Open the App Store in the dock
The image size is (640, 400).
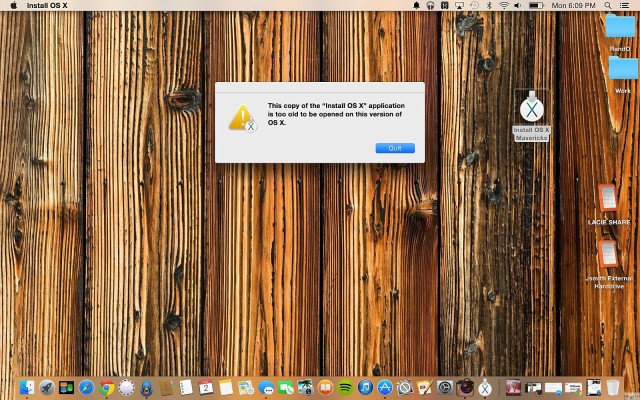pos(384,387)
